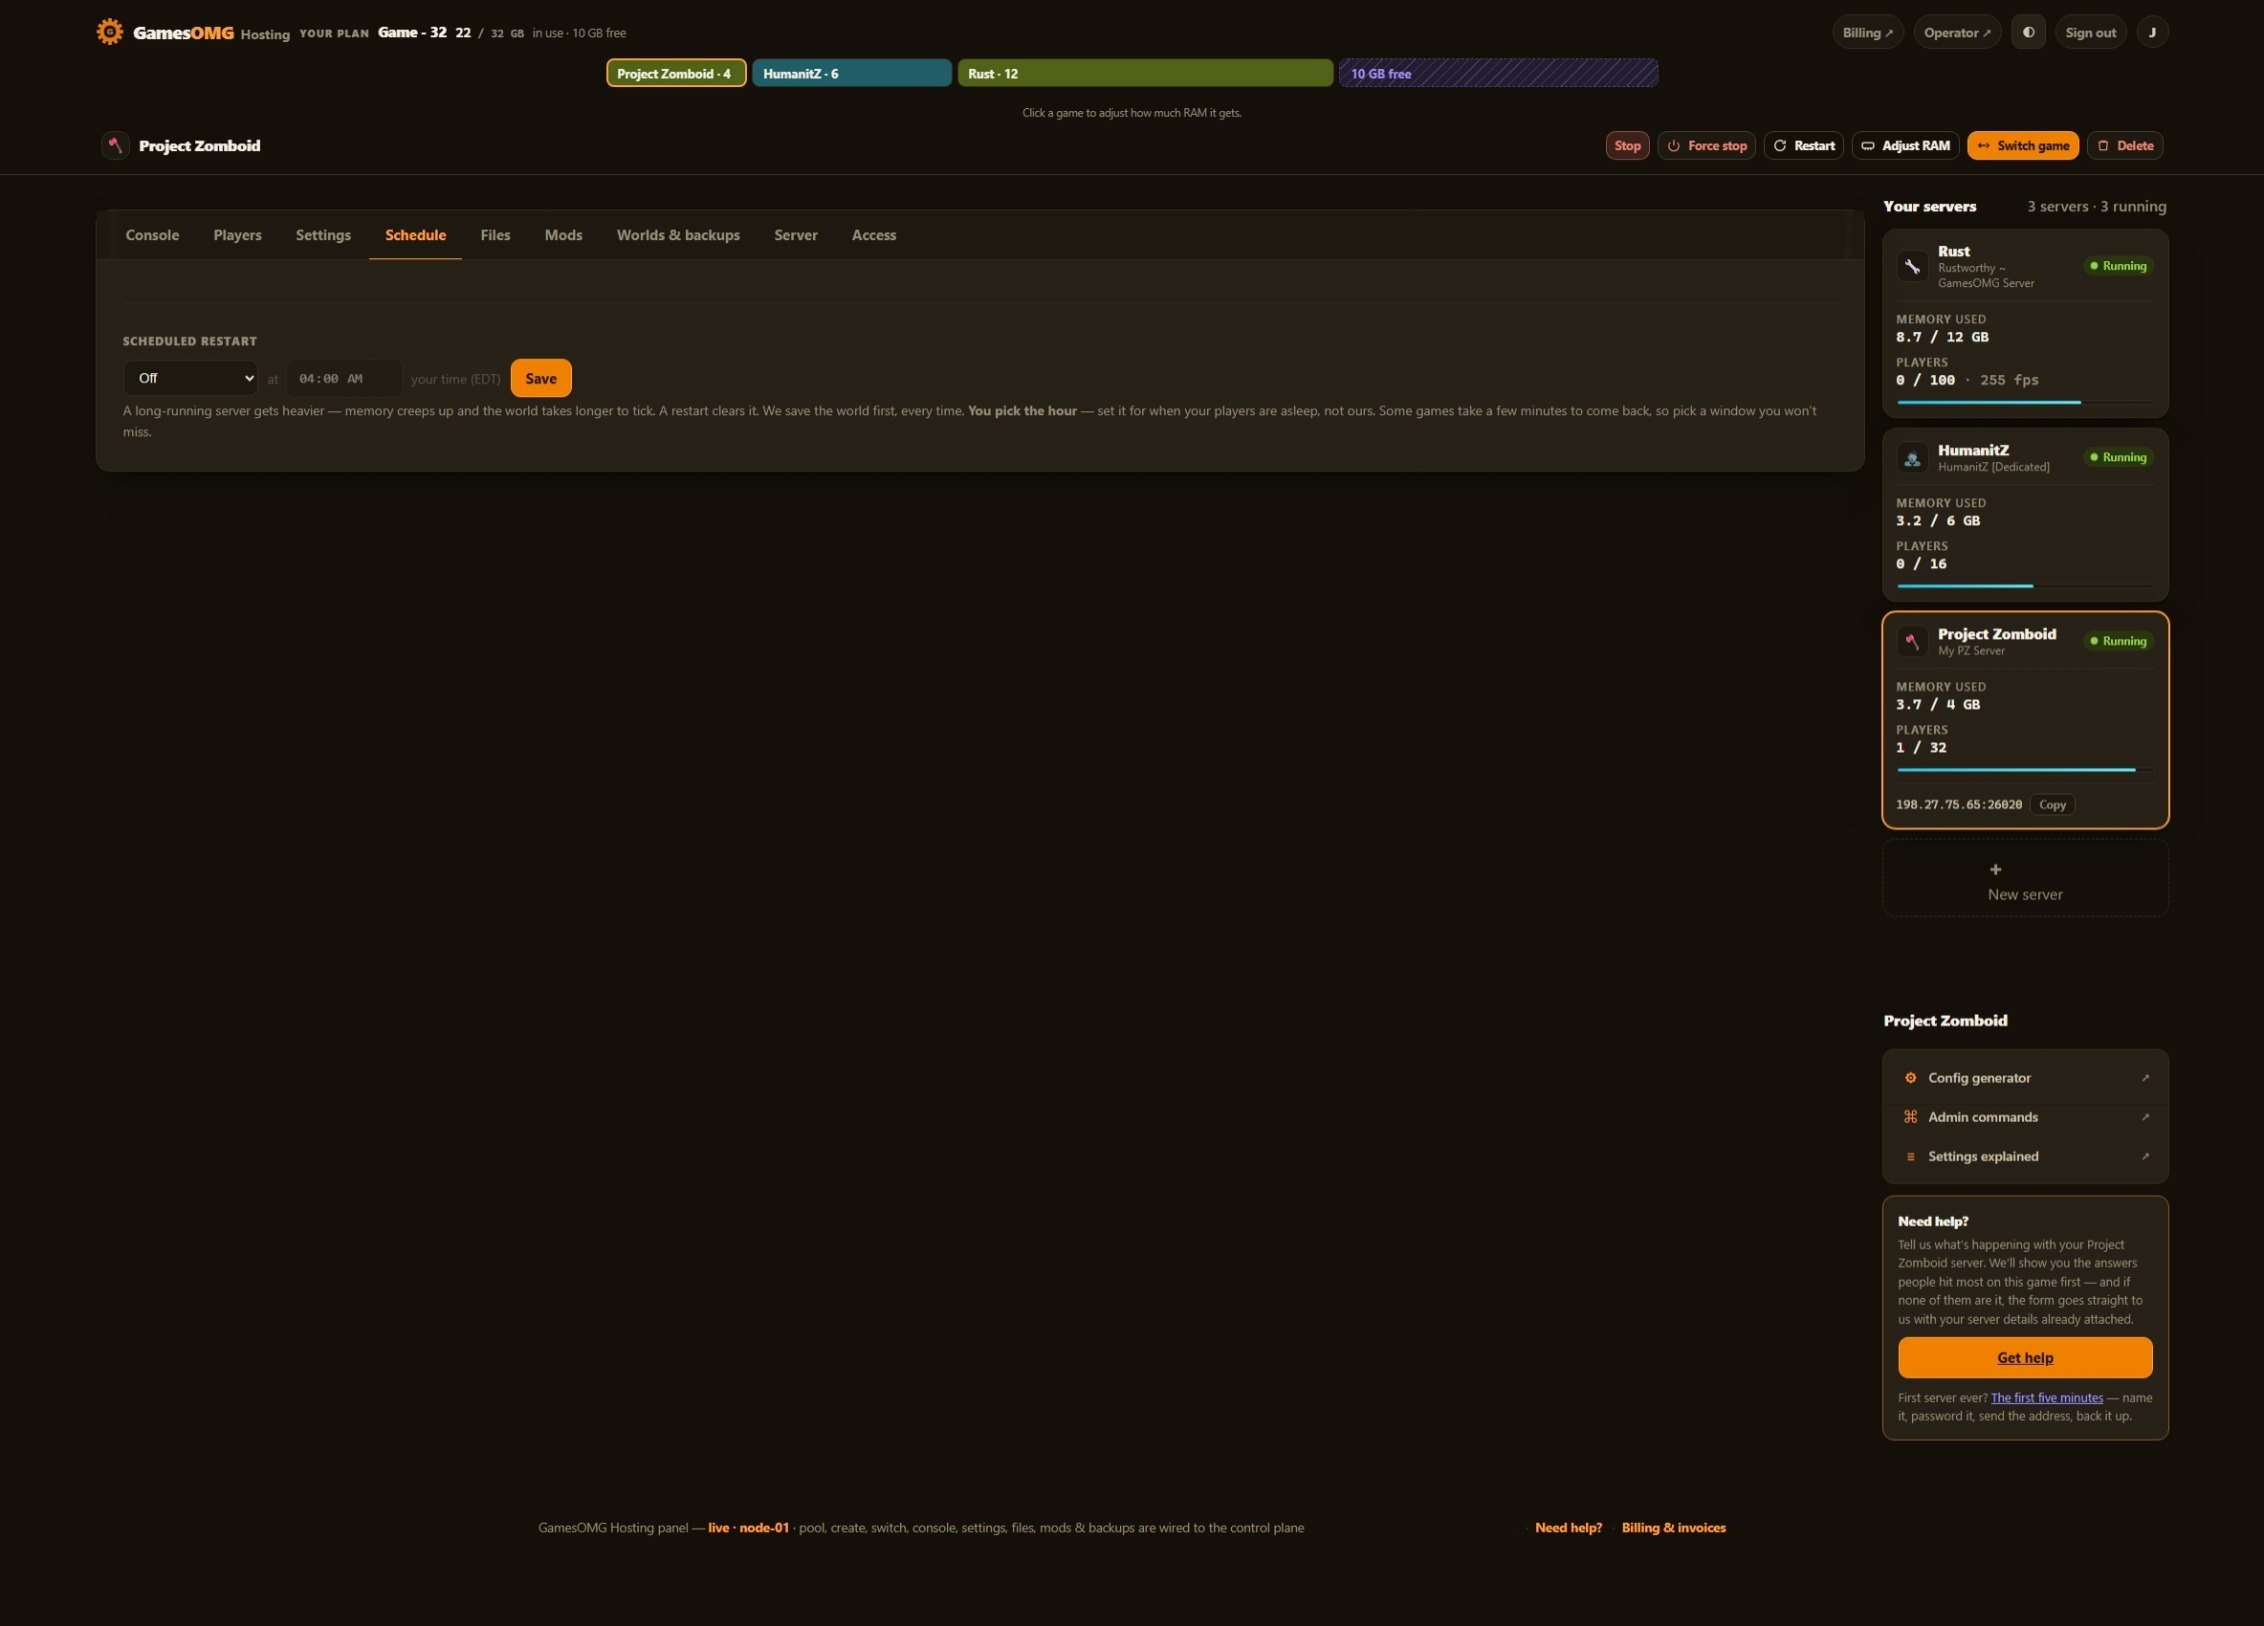Open the Worlds & backups tab
The height and width of the screenshot is (1626, 2264).
click(678, 235)
